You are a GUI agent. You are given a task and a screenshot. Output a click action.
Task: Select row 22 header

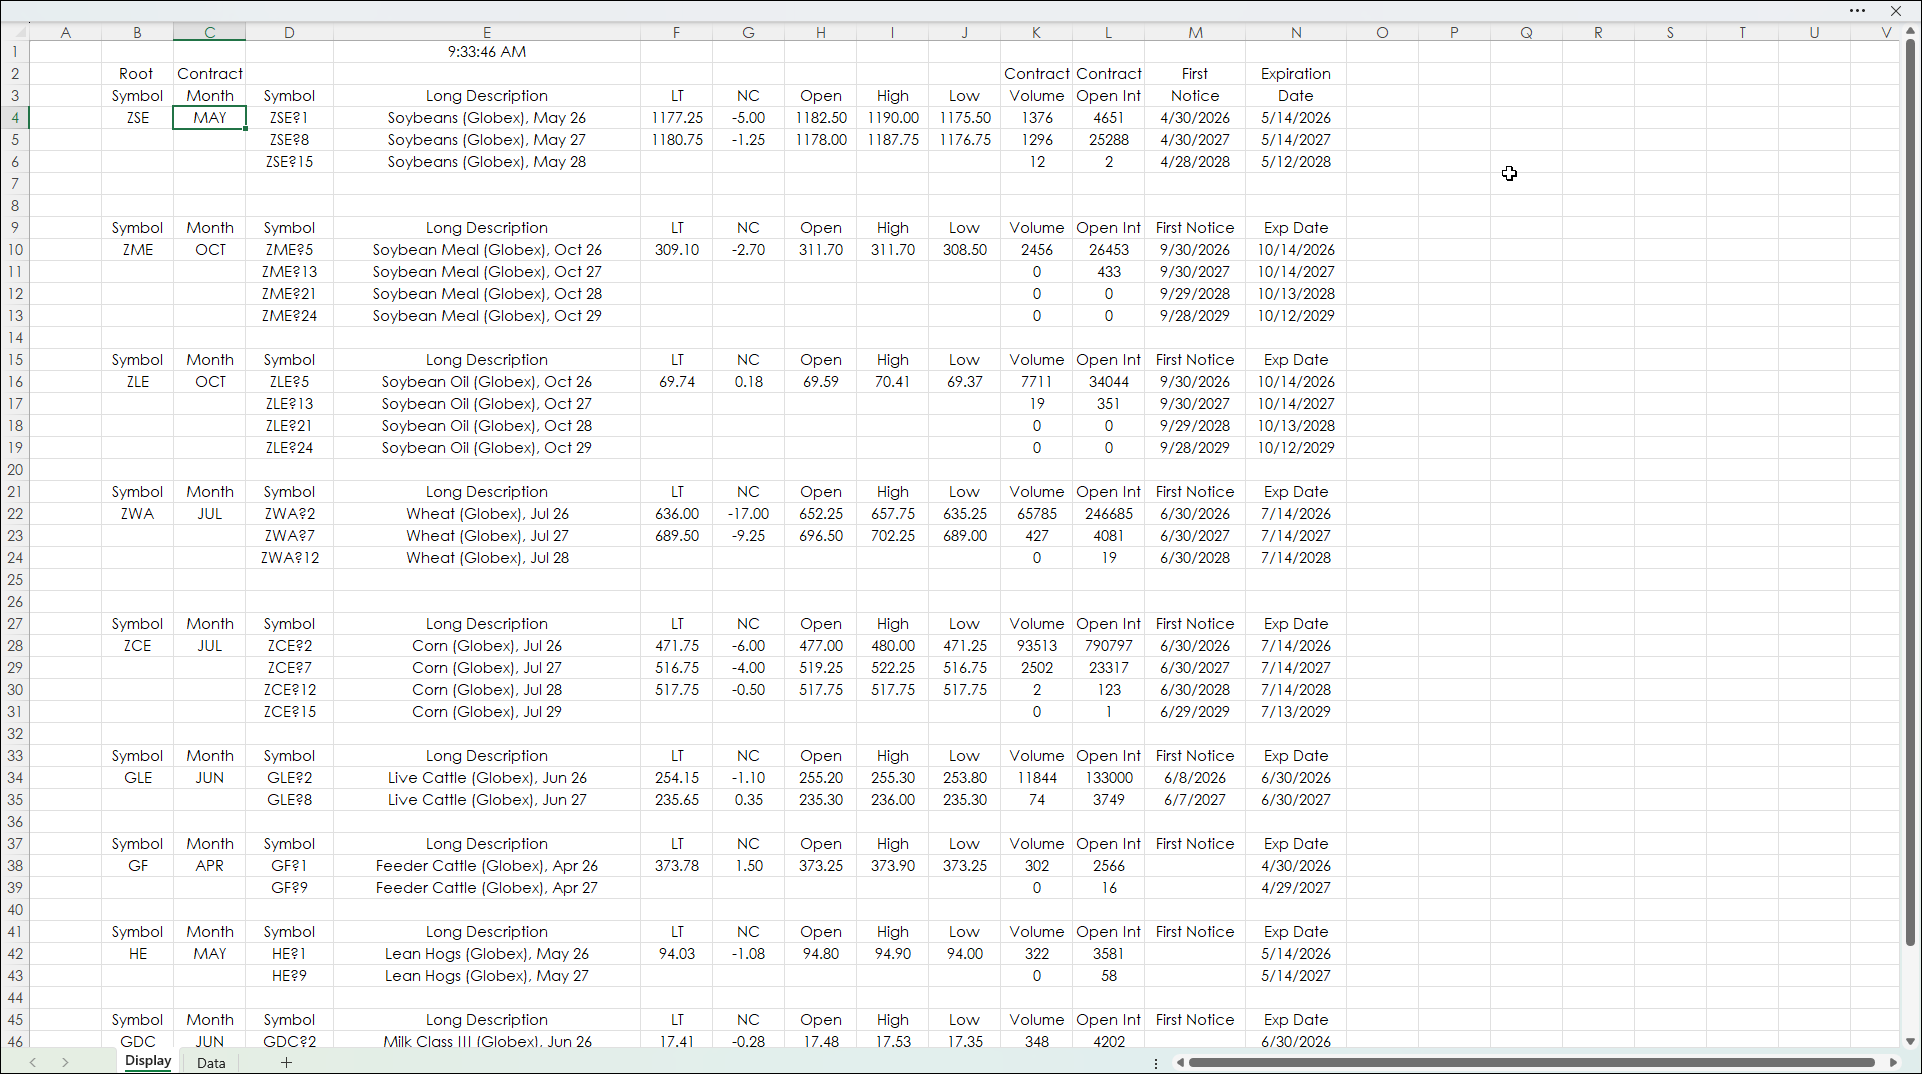click(x=15, y=514)
